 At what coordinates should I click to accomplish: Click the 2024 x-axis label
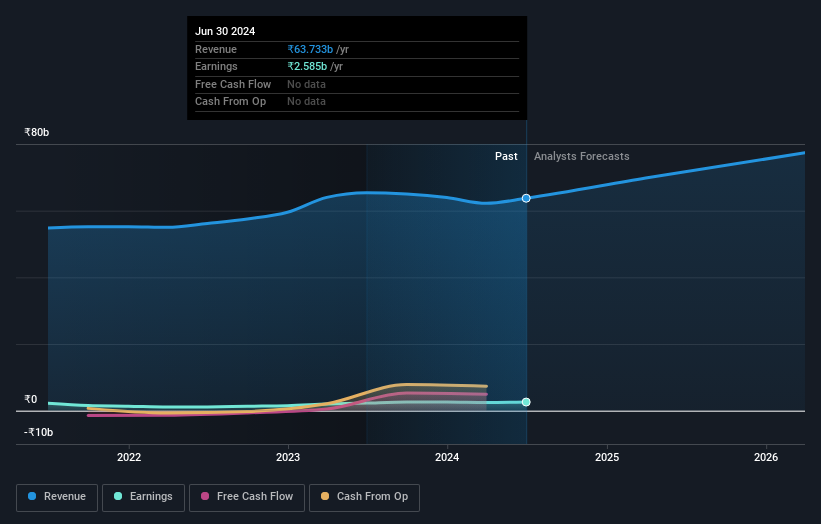coord(447,457)
